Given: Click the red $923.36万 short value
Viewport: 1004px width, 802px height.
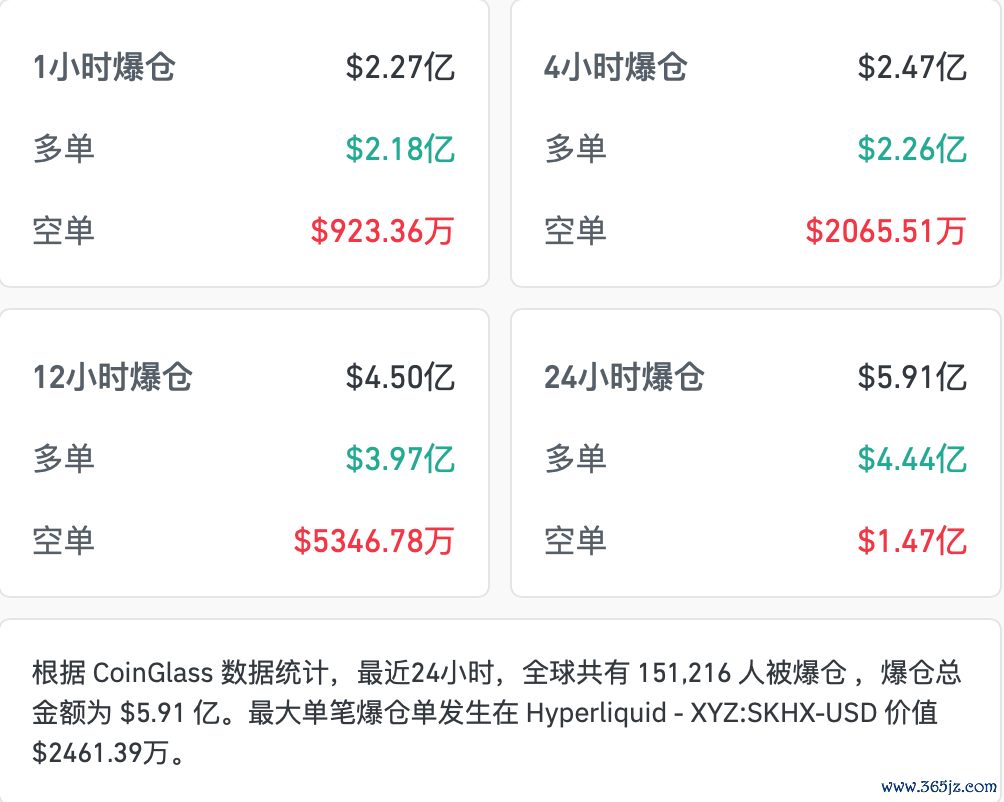Looking at the screenshot, I should coord(382,231).
